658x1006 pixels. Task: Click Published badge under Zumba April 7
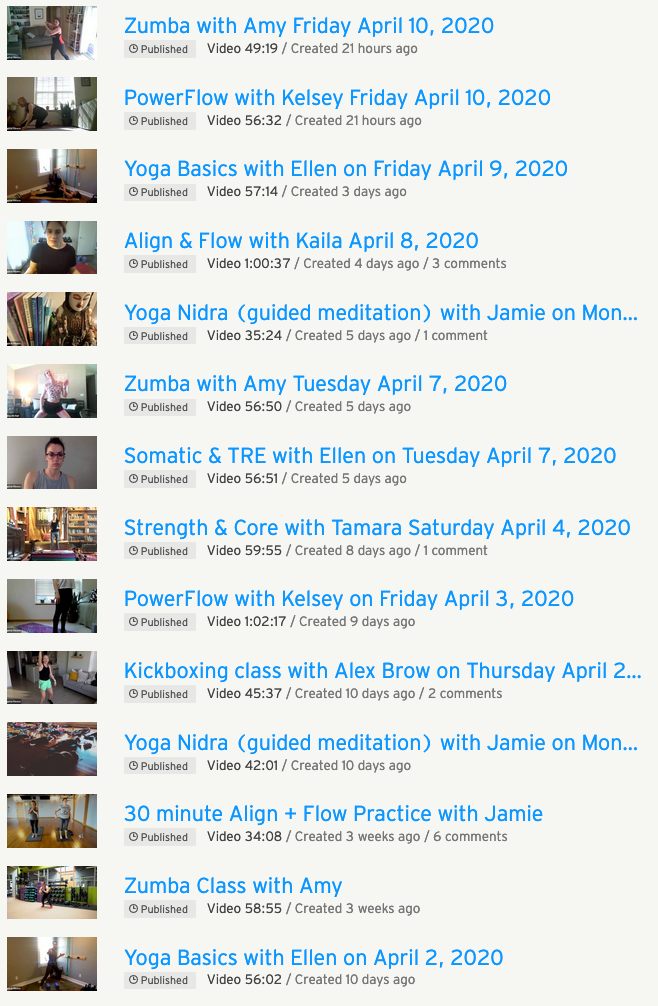pyautogui.click(x=158, y=407)
